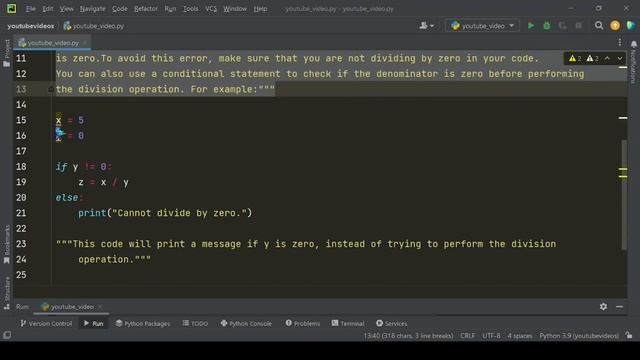Click youtube_video.py breadcrumb in navigation bar
The height and width of the screenshot is (360, 640).
[94, 26]
